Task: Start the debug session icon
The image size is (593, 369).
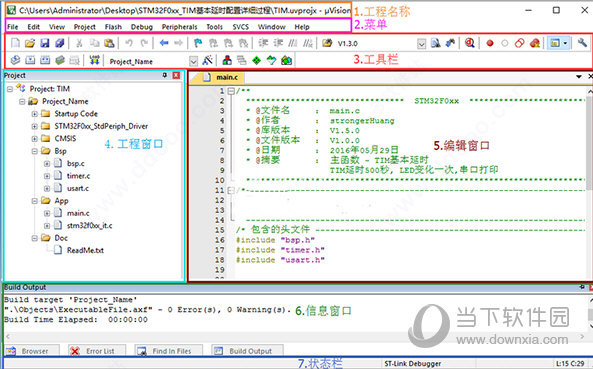Action: [470, 43]
